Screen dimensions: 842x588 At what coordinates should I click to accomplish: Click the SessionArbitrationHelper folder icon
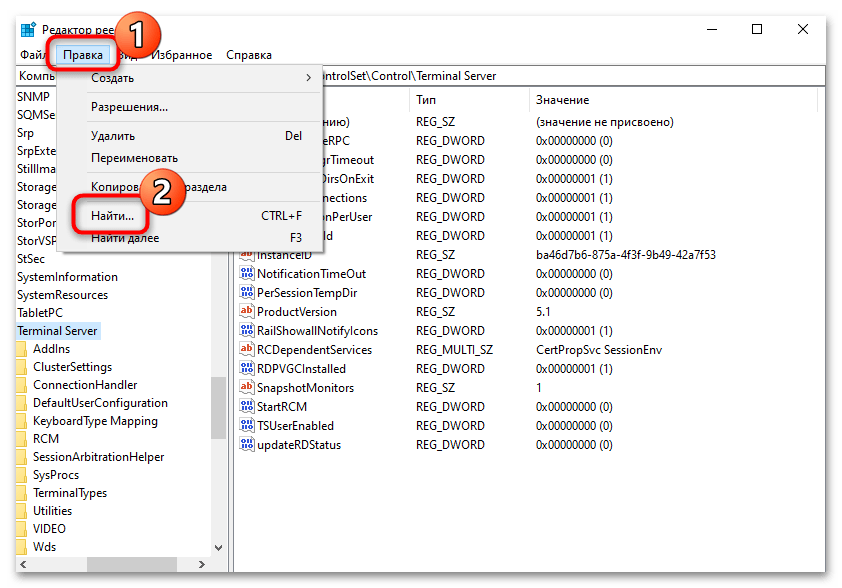[x=21, y=458]
